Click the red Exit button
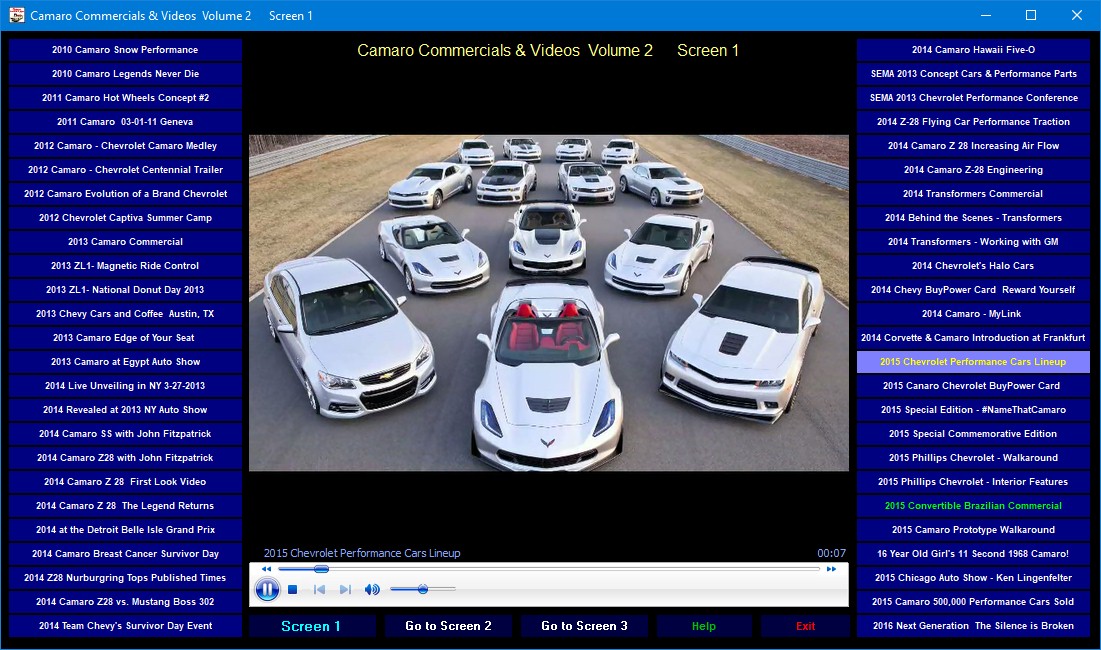 (805, 626)
